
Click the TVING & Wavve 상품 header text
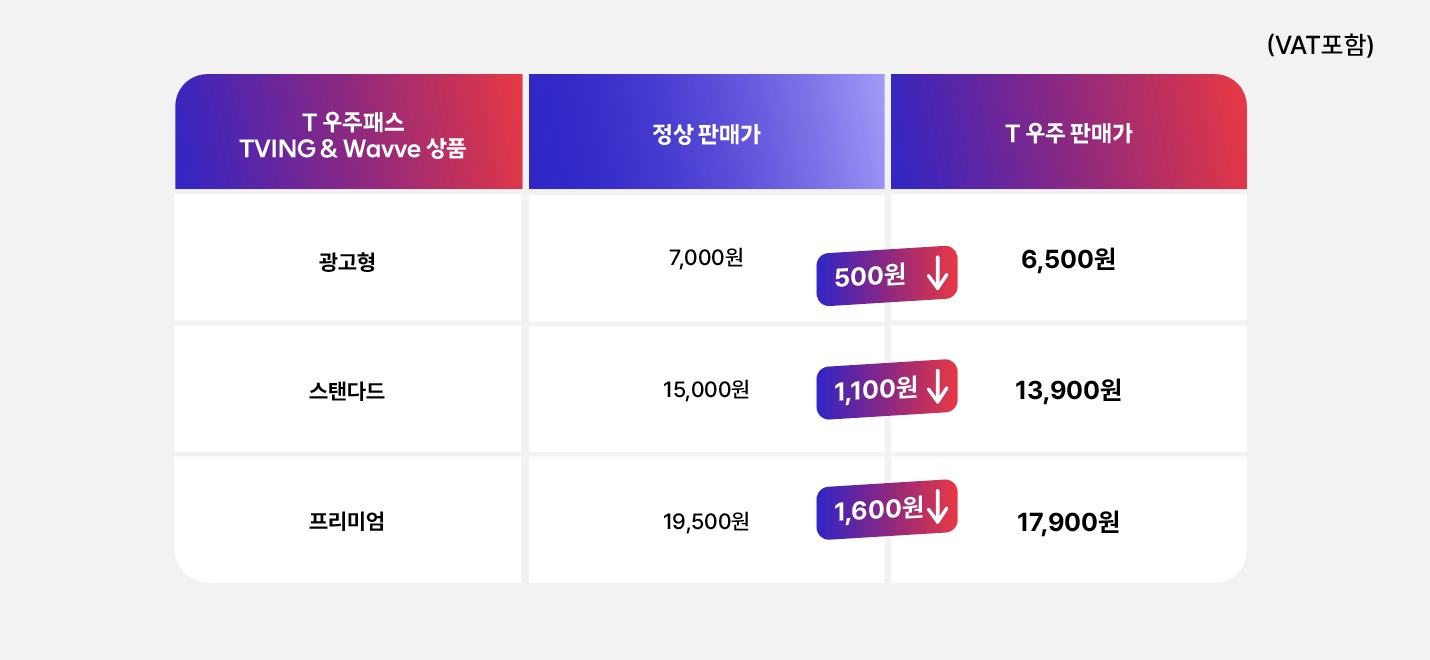(x=352, y=150)
